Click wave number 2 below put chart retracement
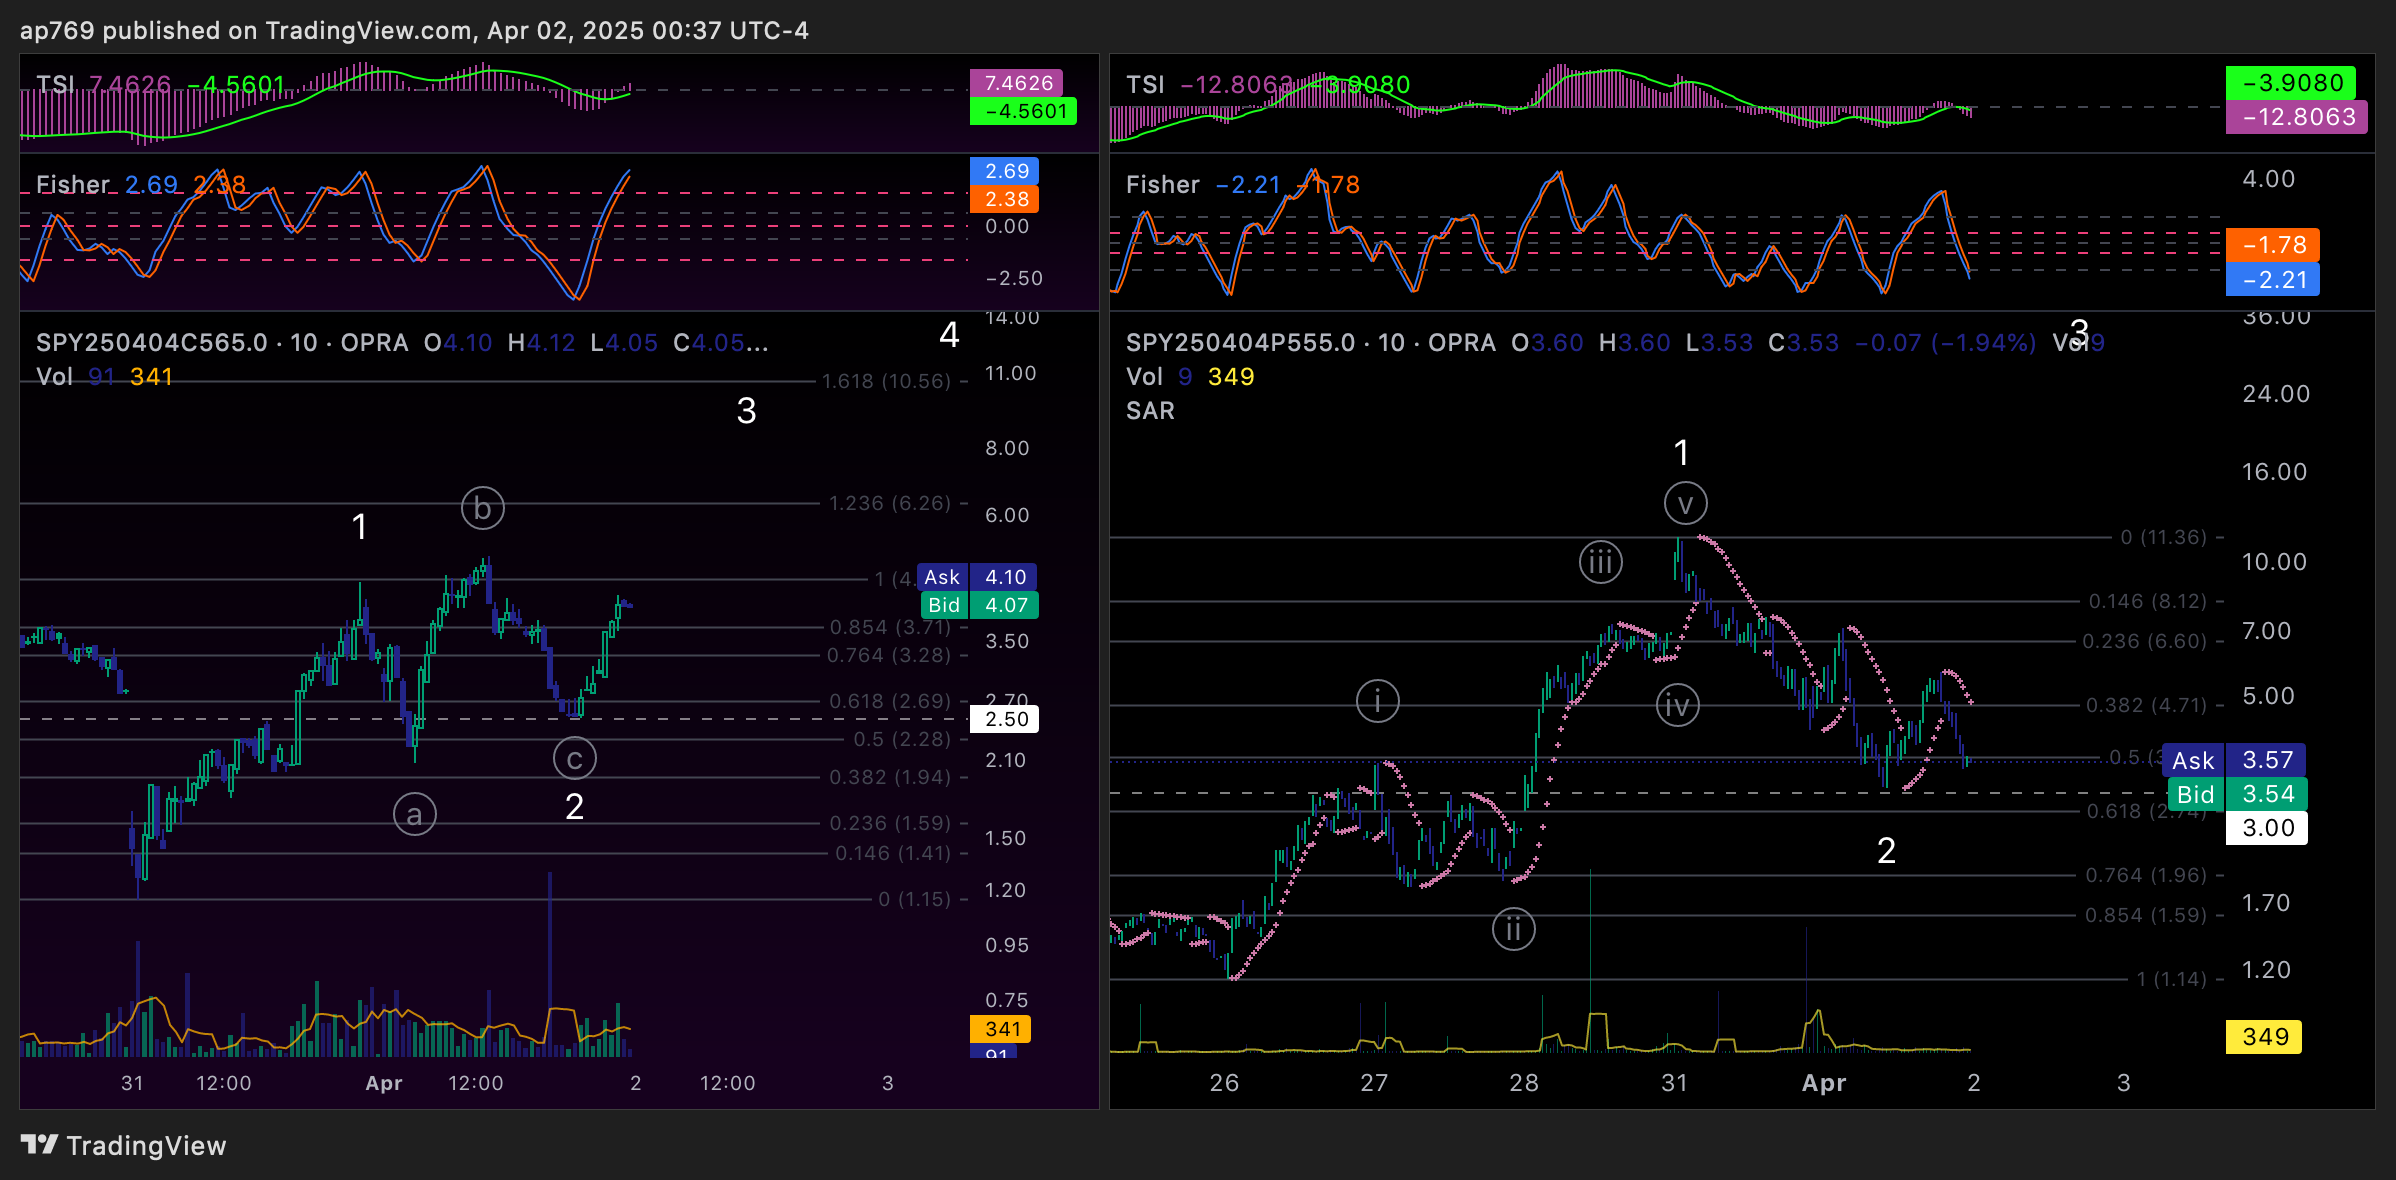Viewport: 2396px width, 1180px height. [1886, 851]
